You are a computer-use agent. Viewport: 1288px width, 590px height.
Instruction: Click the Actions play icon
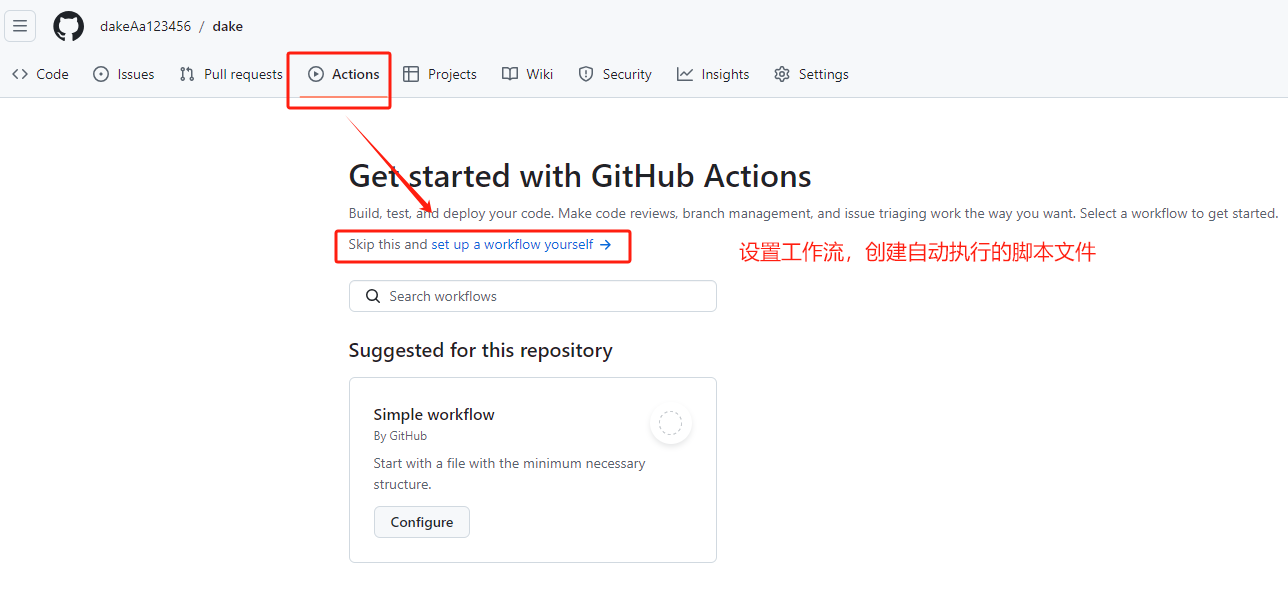coord(316,74)
